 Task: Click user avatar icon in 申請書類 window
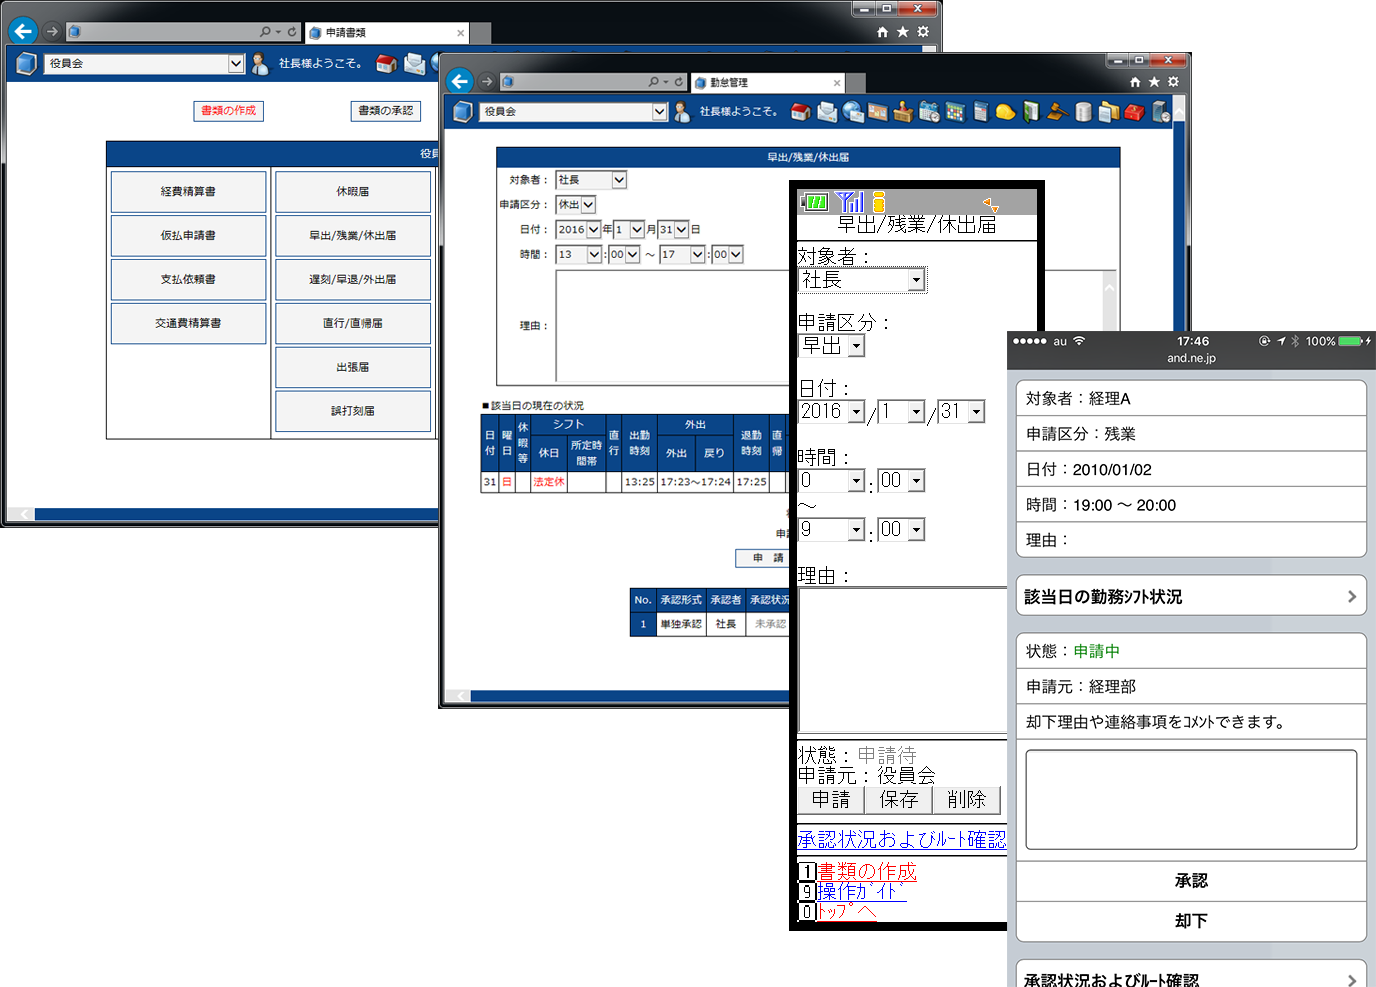click(260, 64)
